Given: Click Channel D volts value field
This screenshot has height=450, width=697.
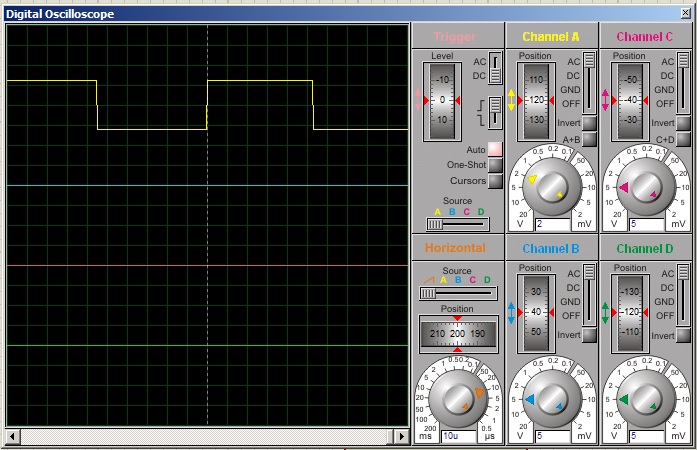Looking at the screenshot, I should (647, 436).
